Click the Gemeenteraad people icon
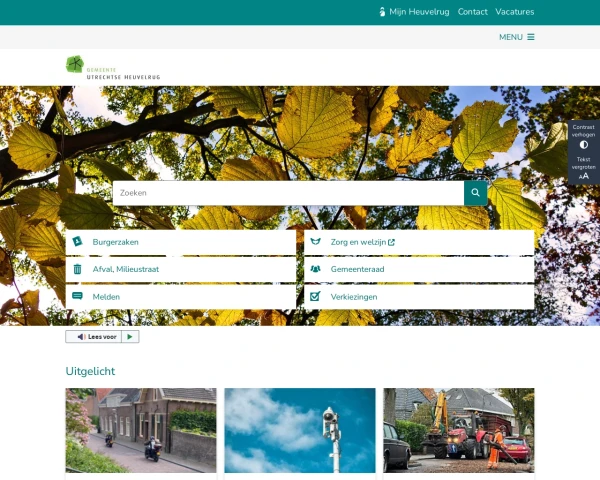This screenshot has width=600, height=480. tap(315, 269)
